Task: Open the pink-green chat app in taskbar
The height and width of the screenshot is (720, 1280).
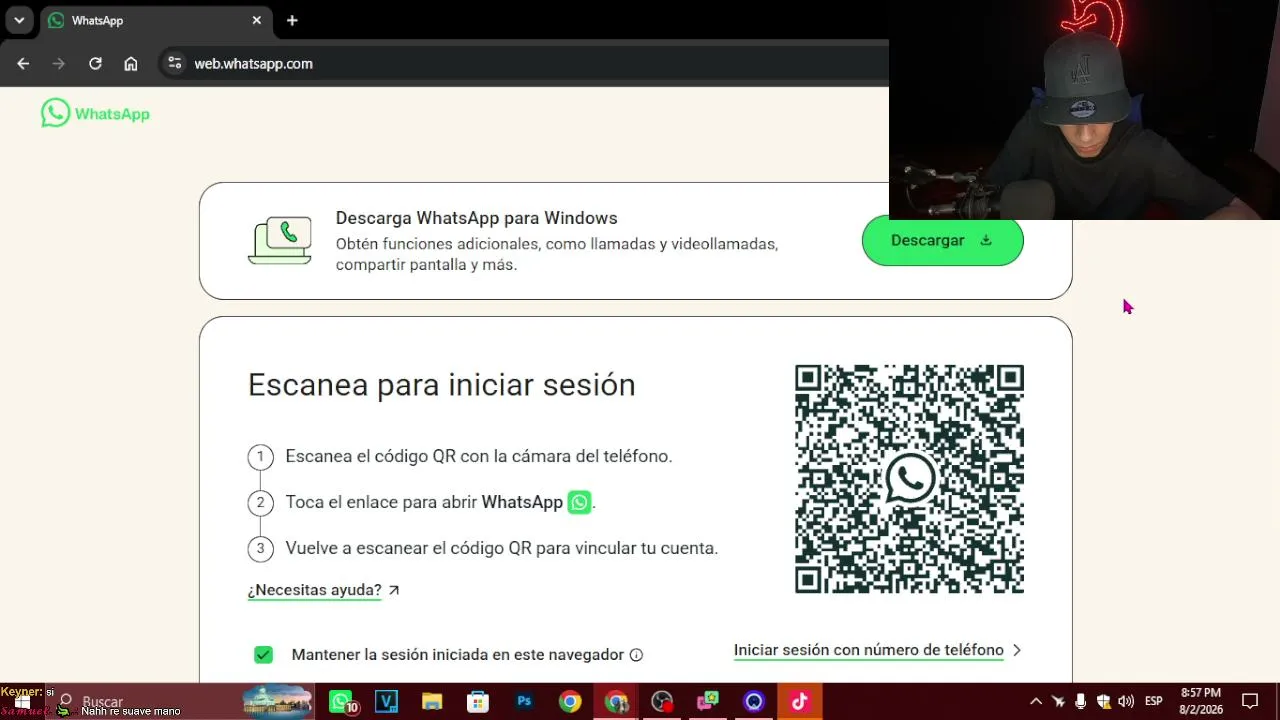Action: 708,702
